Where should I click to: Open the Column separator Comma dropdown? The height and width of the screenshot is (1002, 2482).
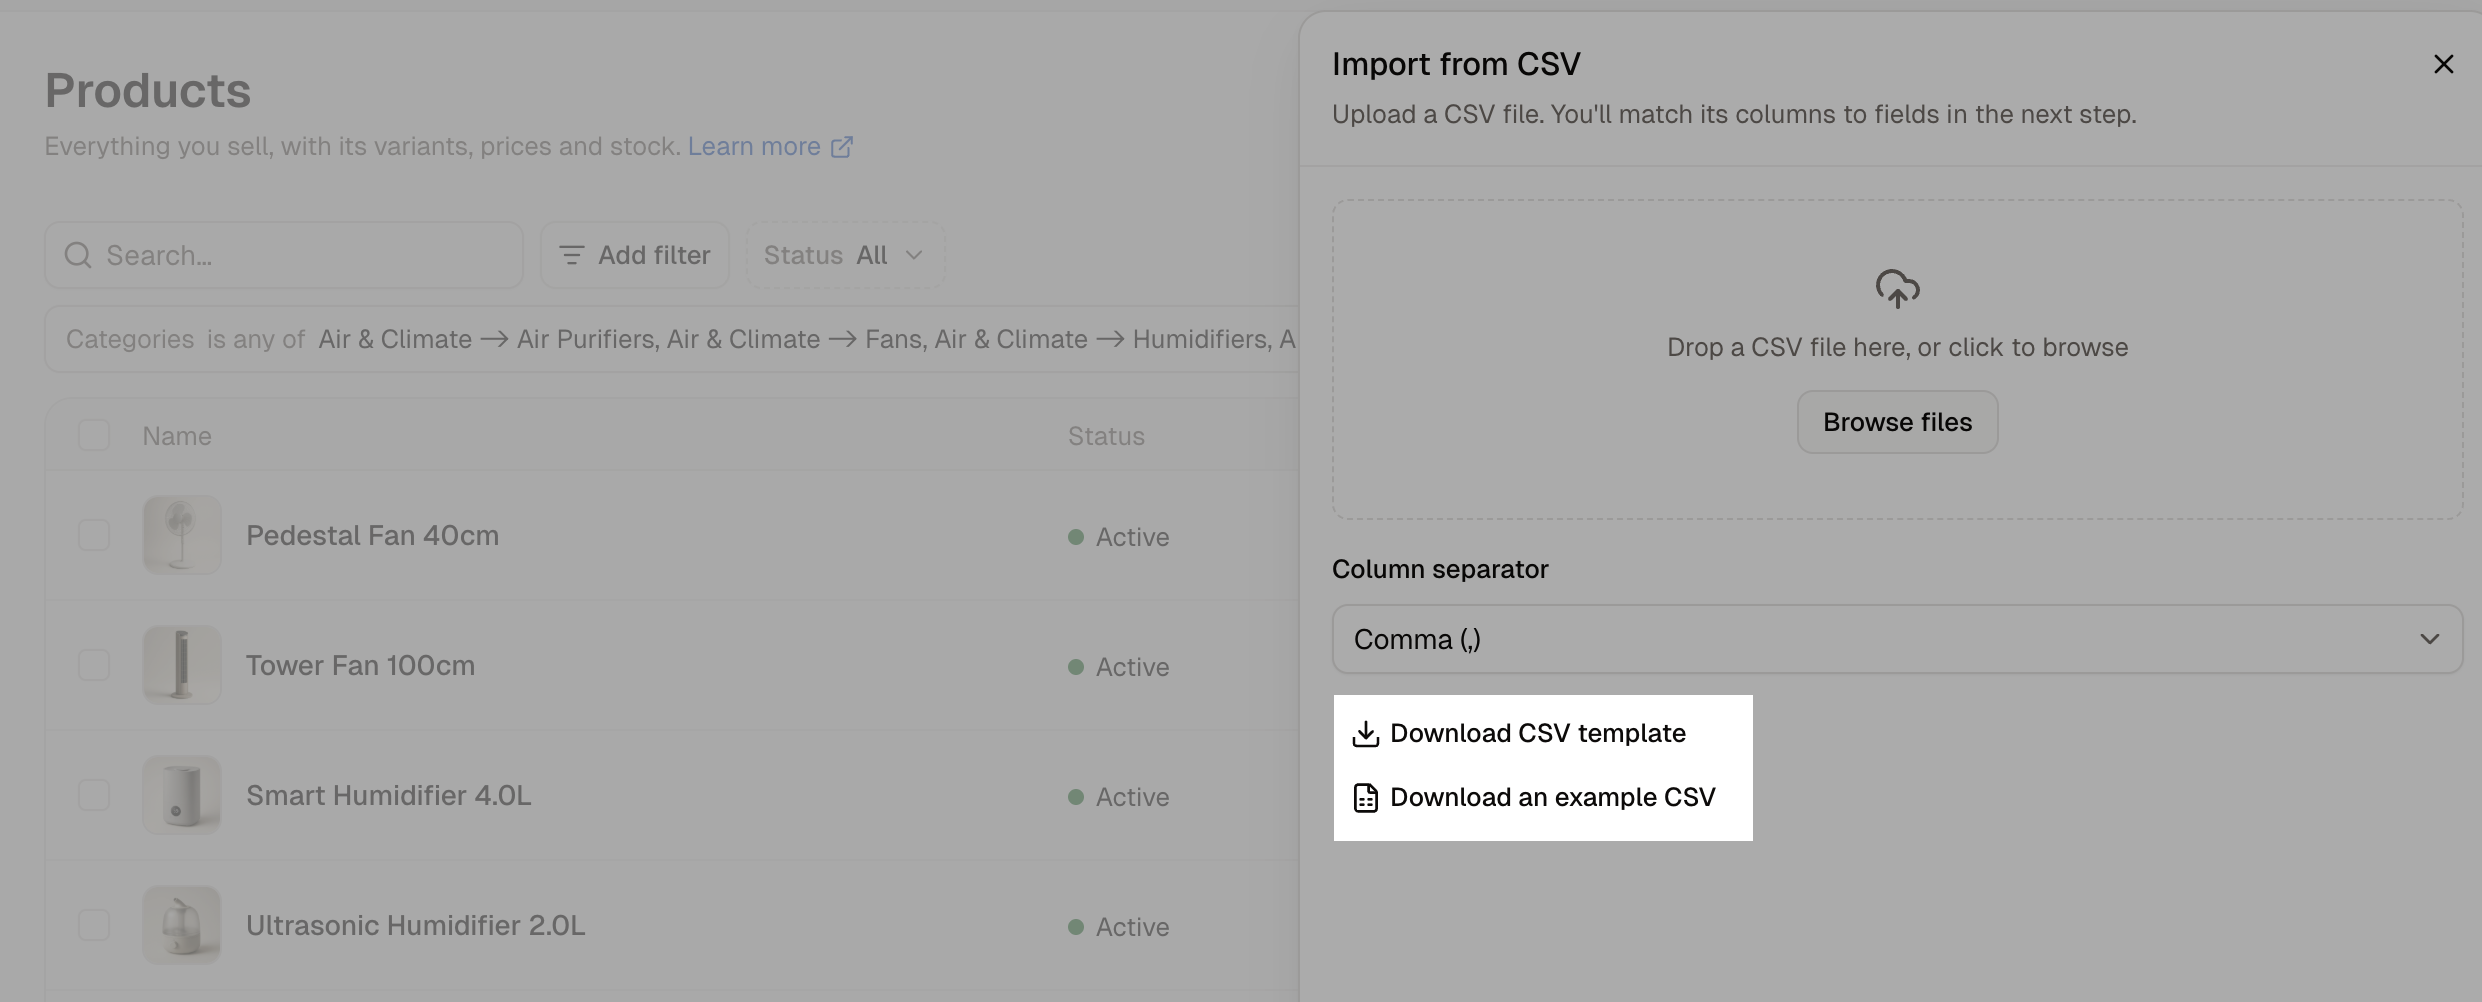click(x=1897, y=639)
